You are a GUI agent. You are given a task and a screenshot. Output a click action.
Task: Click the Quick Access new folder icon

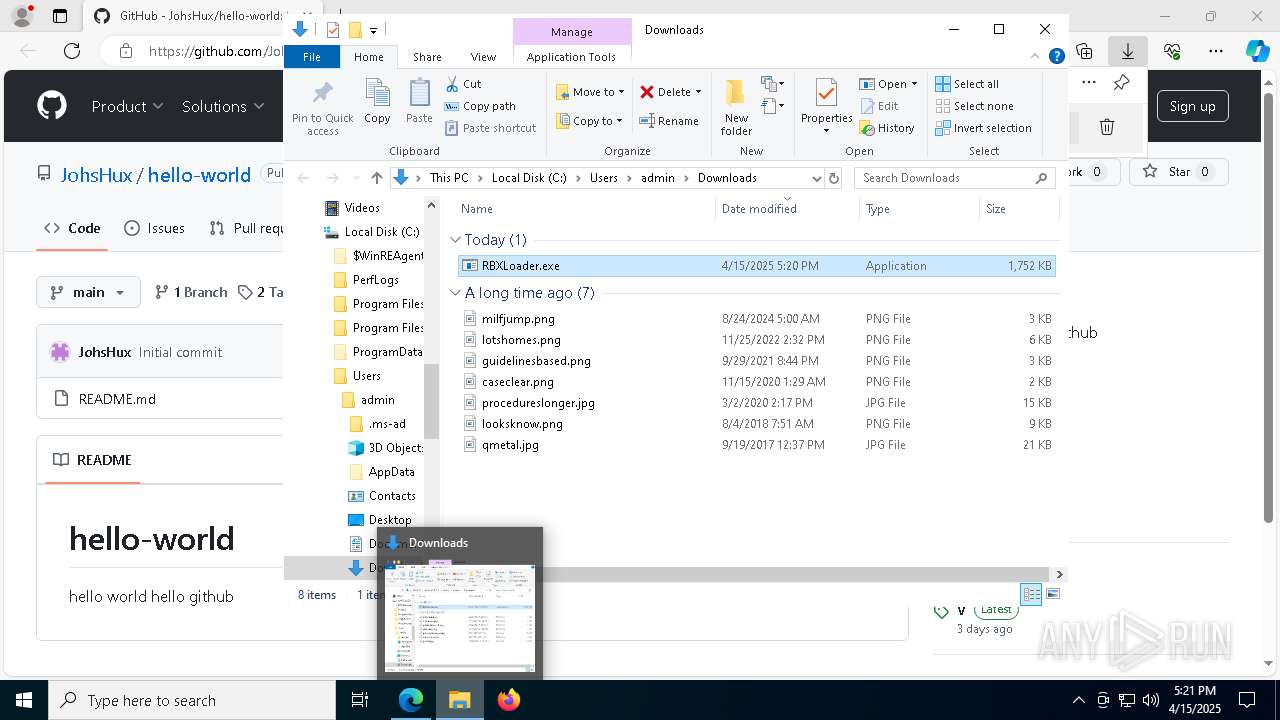354,30
